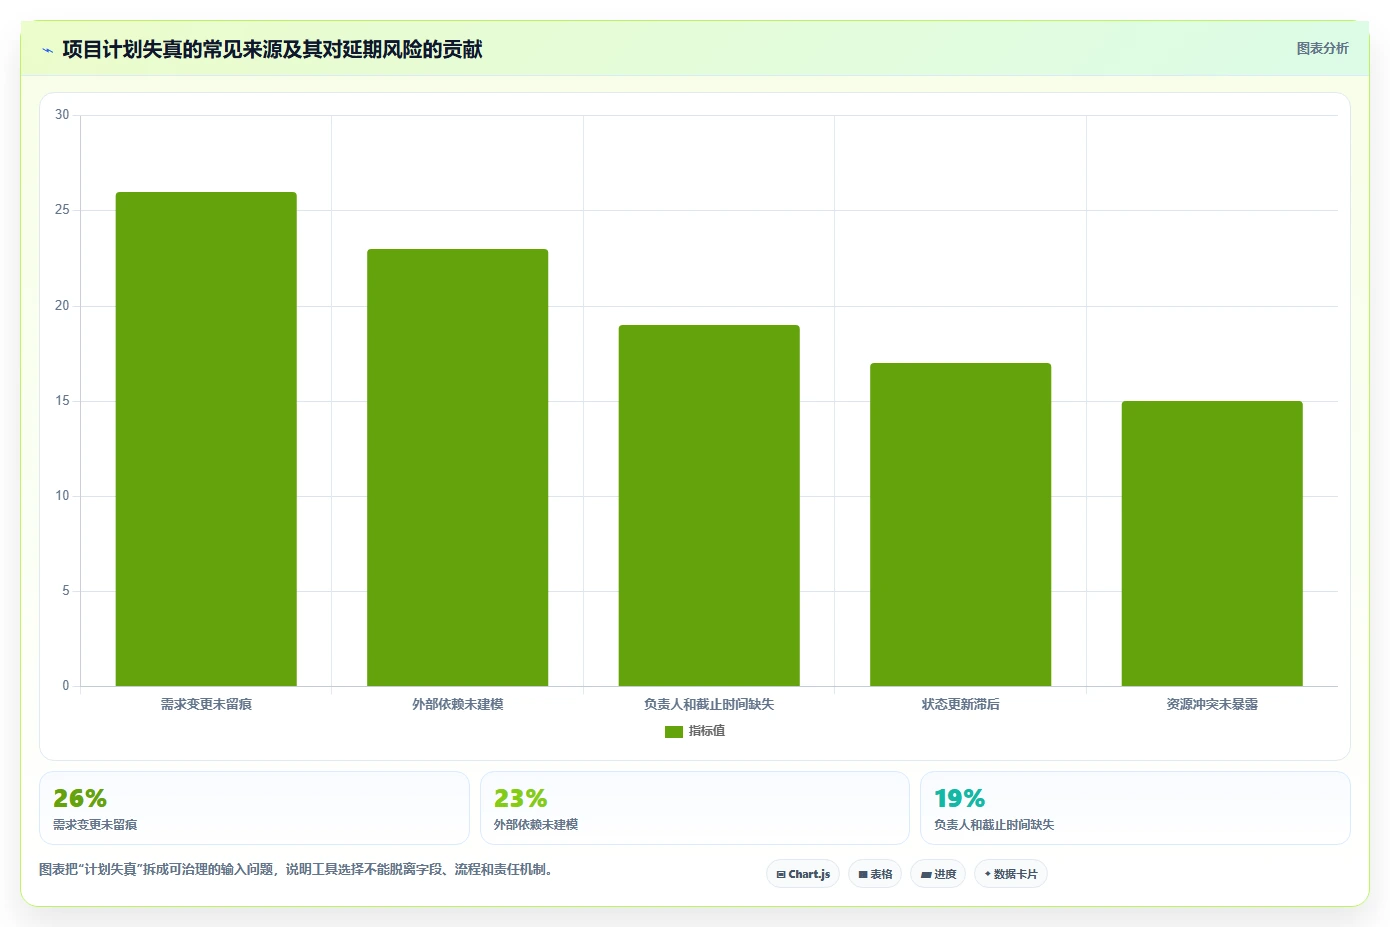The width and height of the screenshot is (1390, 927).
Task: Click the 表格 tag chip
Action: point(875,874)
